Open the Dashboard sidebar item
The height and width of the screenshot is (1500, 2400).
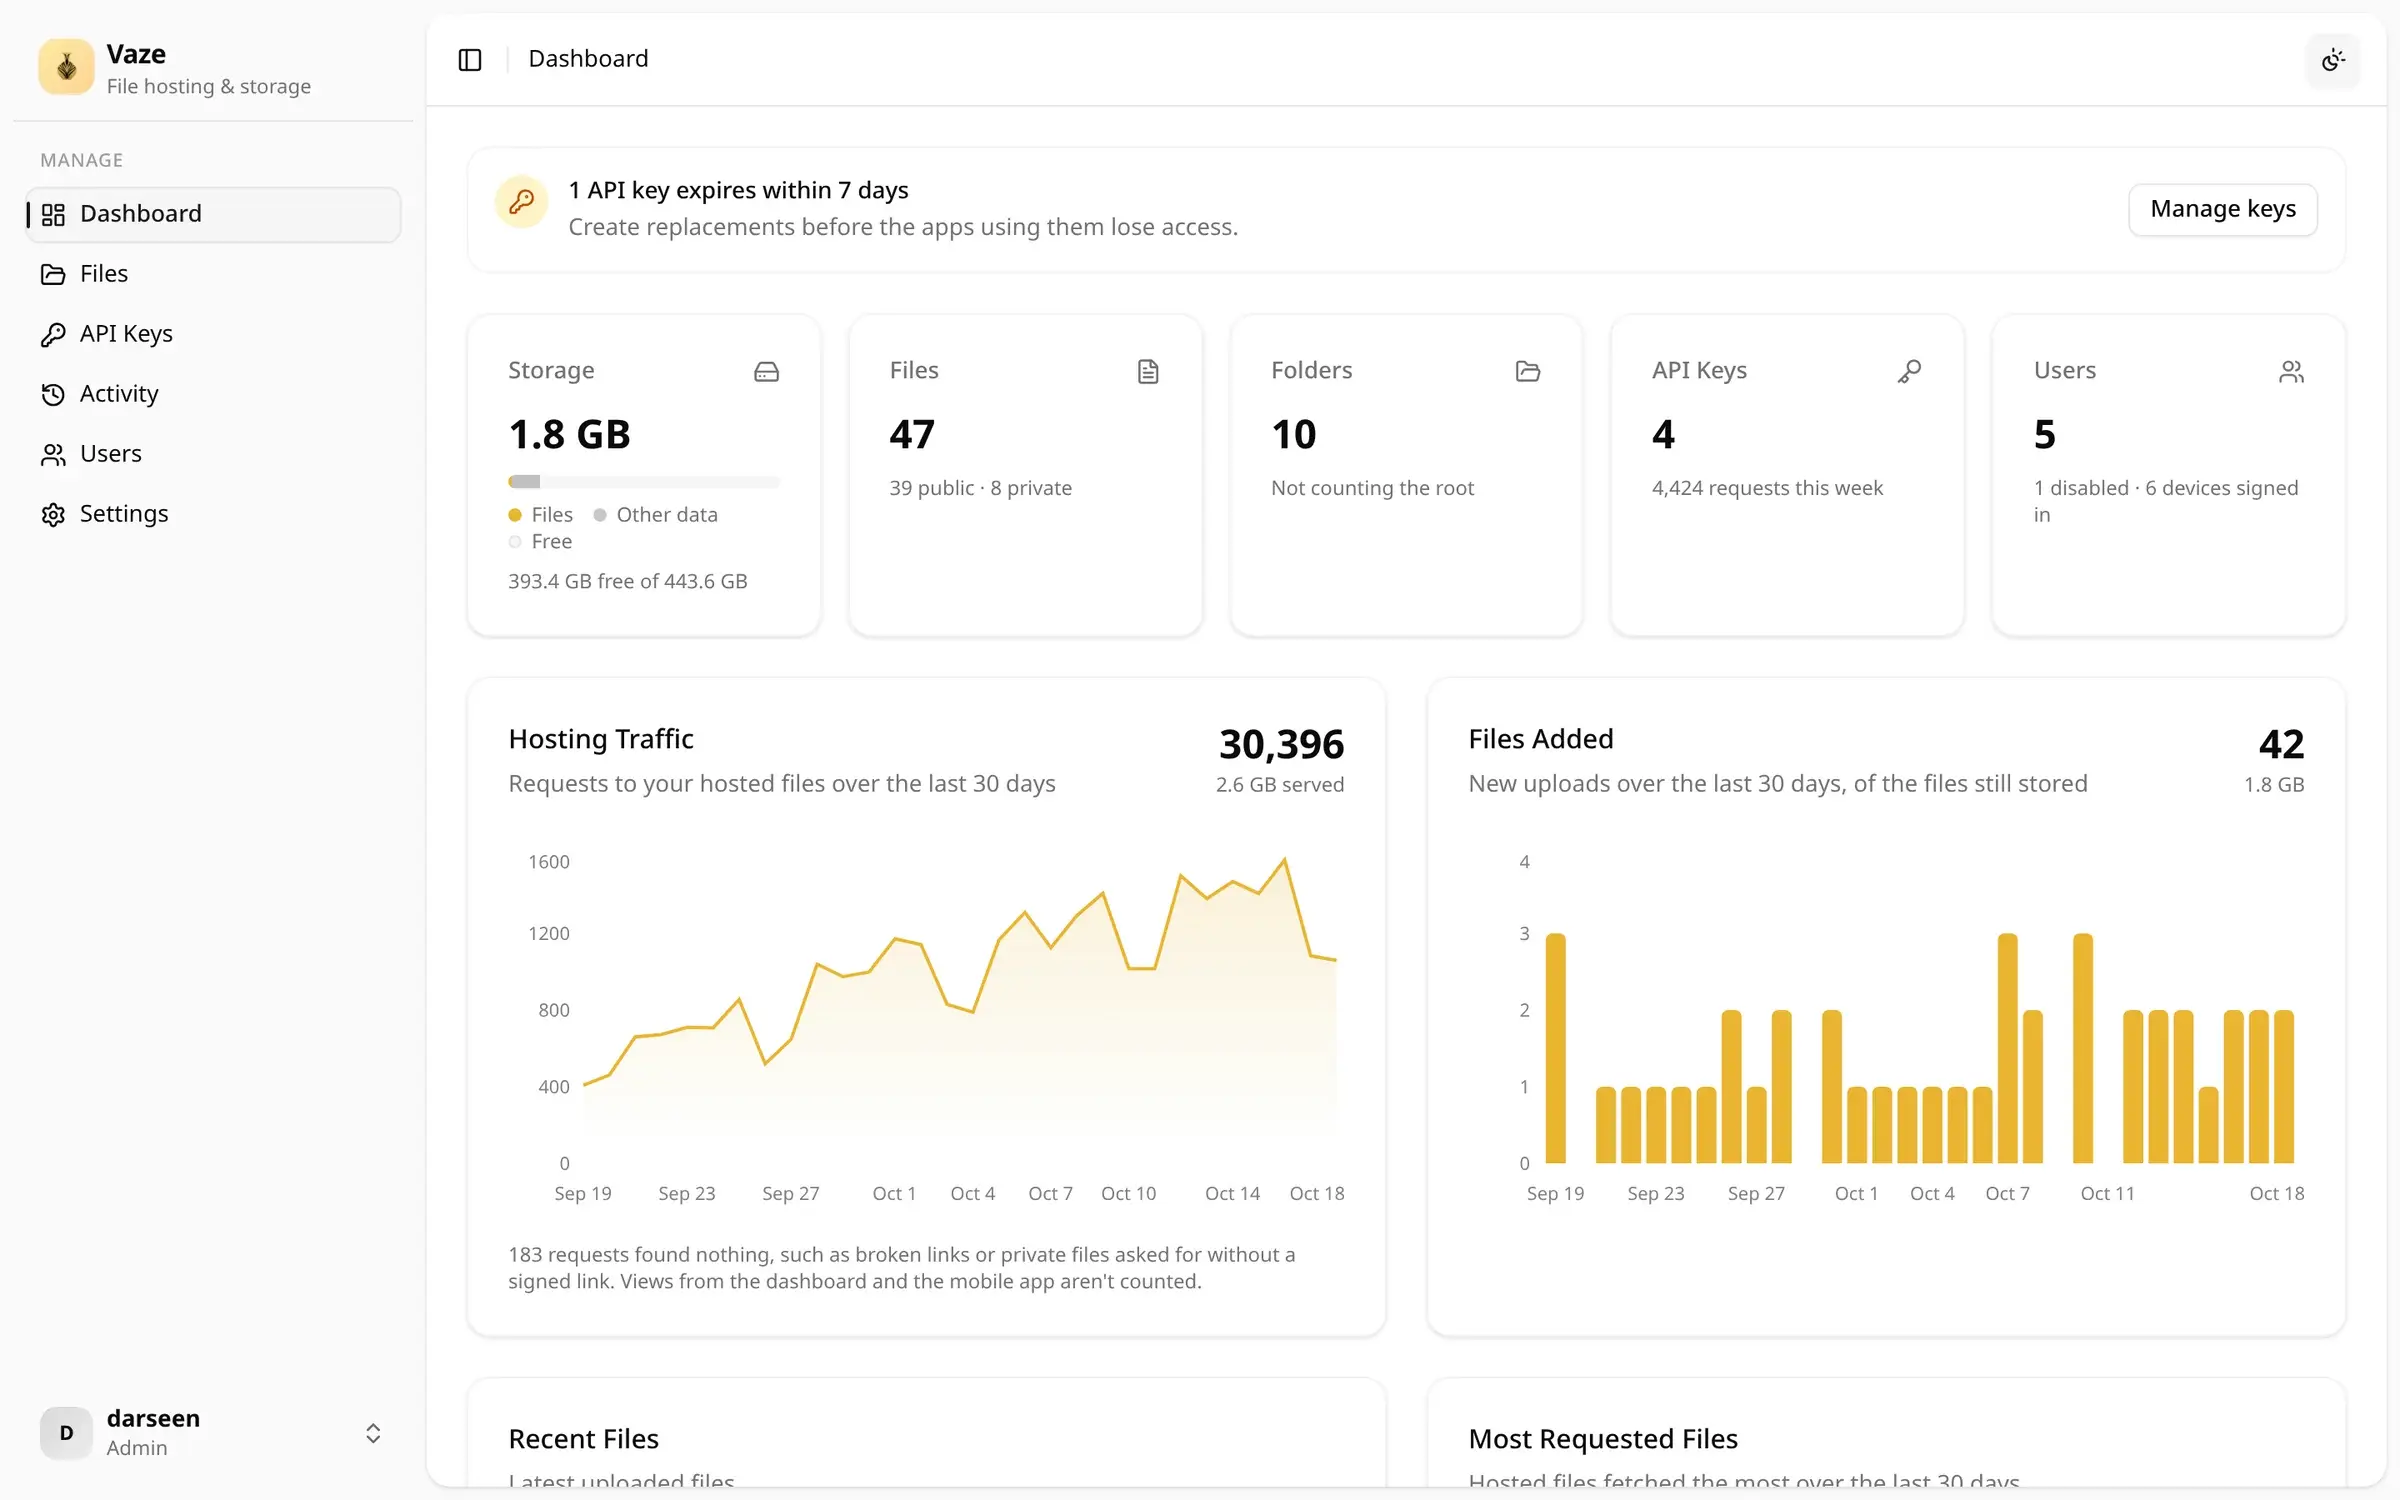coord(214,214)
